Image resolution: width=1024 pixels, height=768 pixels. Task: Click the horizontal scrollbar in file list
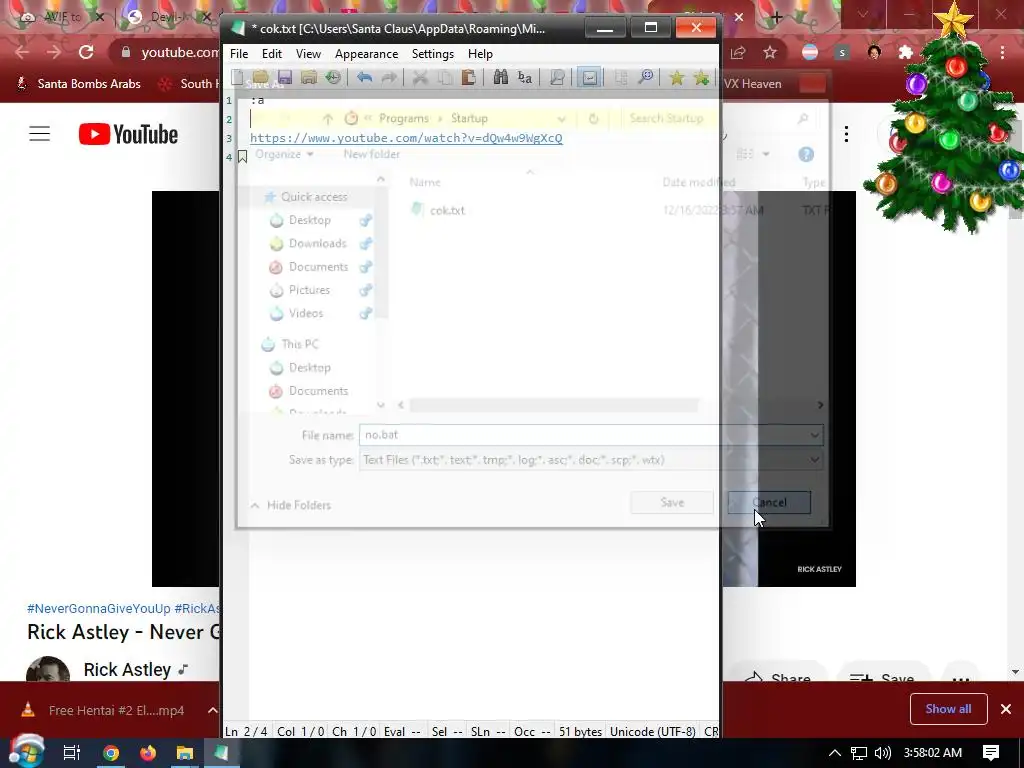tap(554, 405)
